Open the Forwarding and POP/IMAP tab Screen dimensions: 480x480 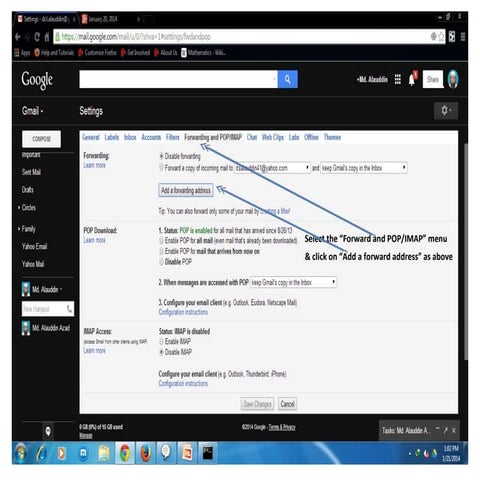click(213, 137)
